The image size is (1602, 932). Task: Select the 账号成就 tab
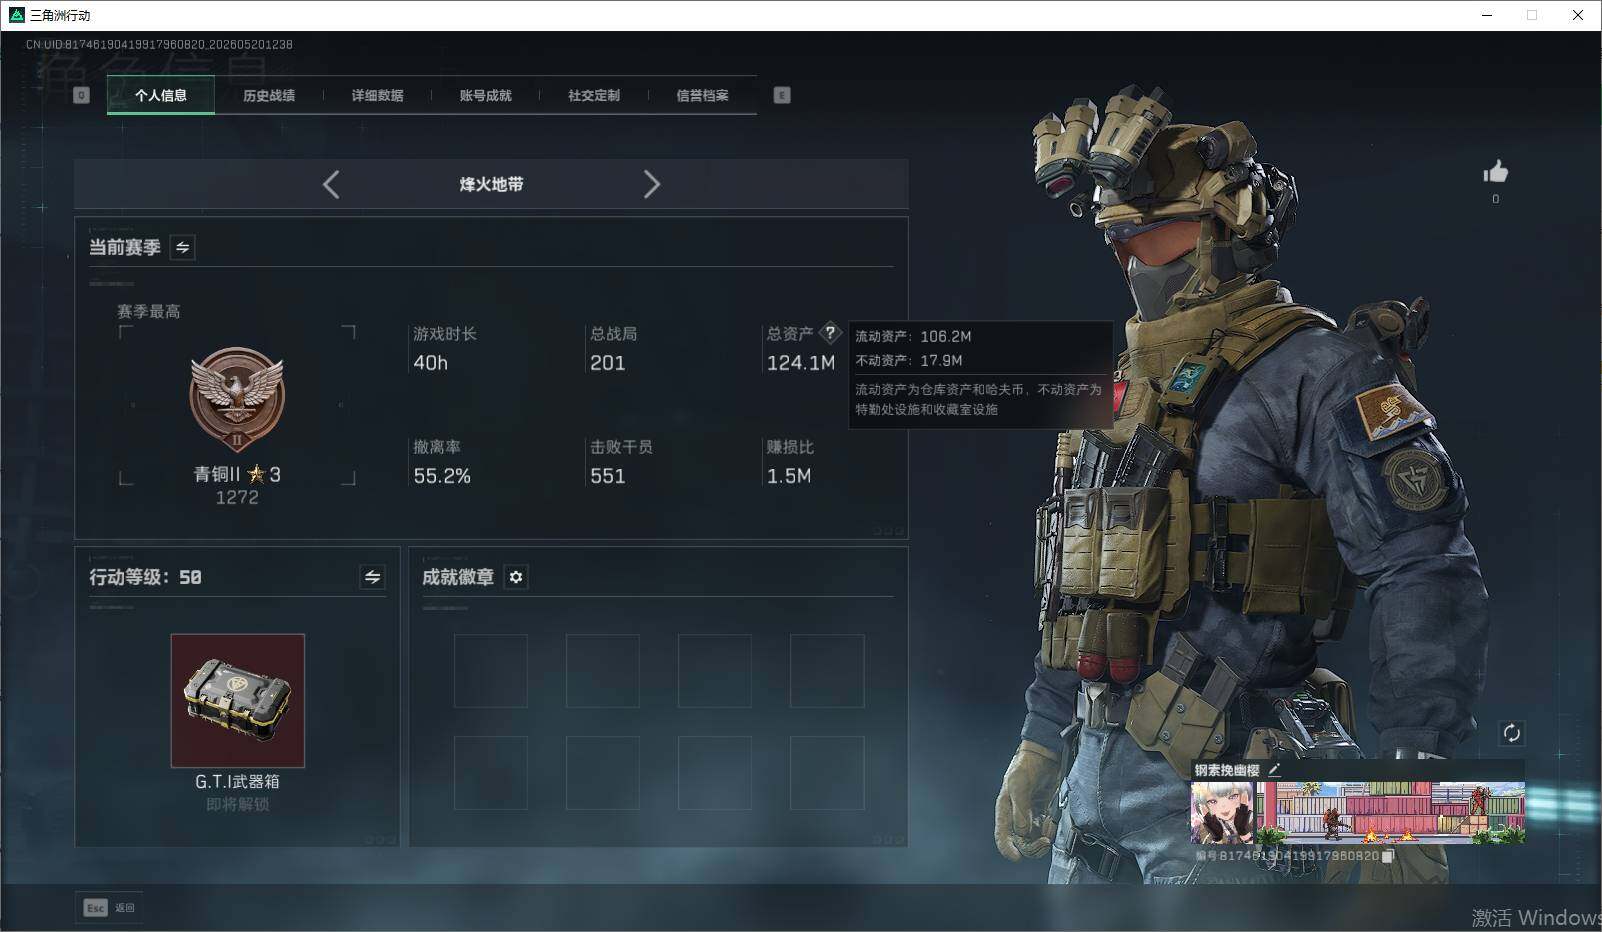486,95
